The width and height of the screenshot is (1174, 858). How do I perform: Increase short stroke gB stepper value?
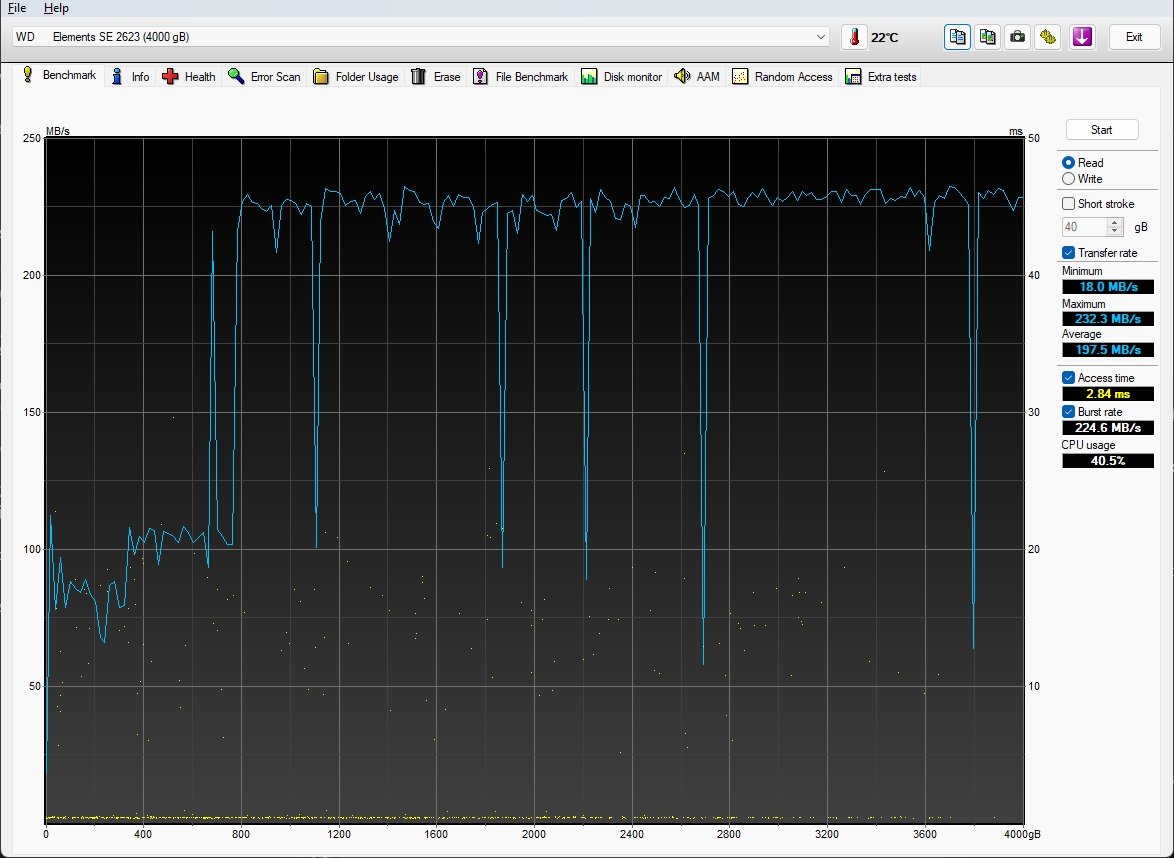pos(1115,222)
